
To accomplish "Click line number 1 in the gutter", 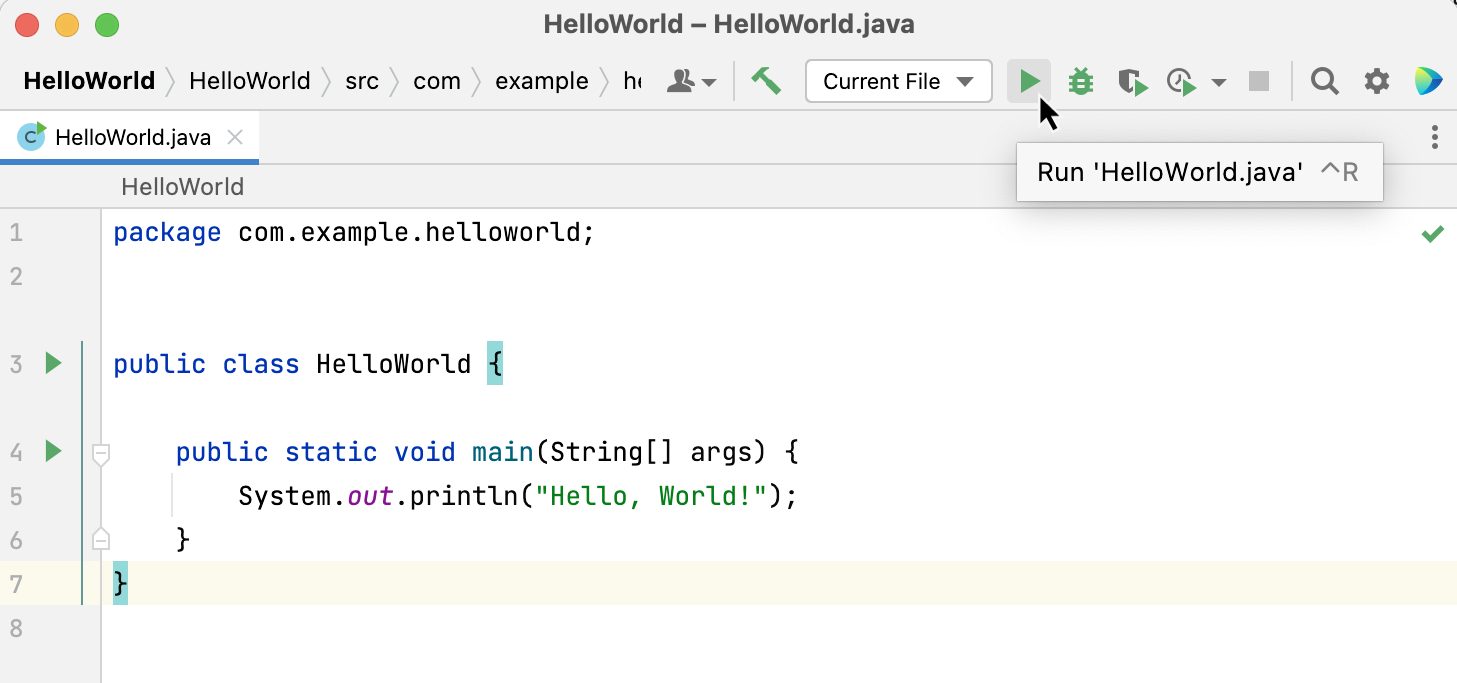I will pyautogui.click(x=16, y=234).
